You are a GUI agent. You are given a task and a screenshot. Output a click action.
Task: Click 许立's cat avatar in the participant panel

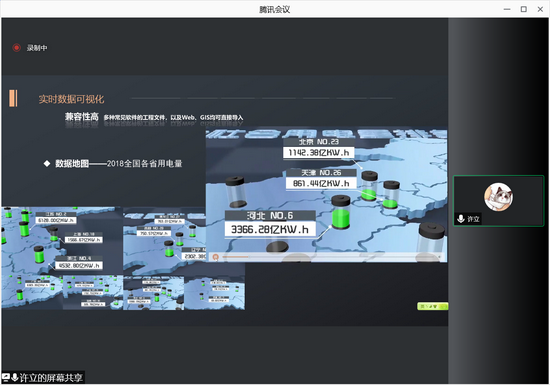tap(498, 197)
